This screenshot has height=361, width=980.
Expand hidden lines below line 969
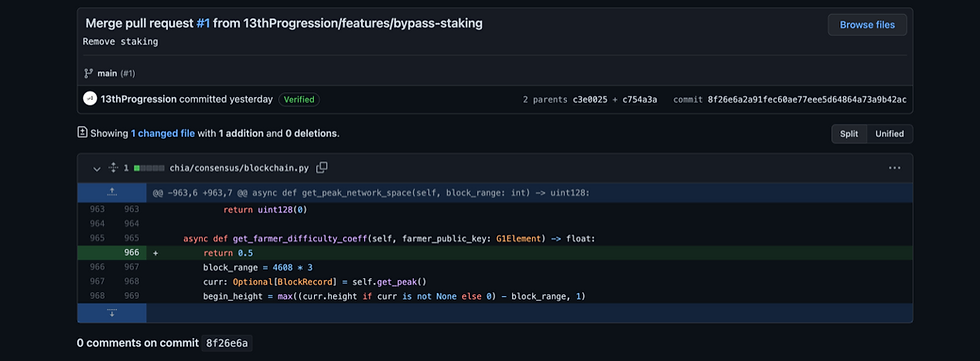click(x=112, y=312)
